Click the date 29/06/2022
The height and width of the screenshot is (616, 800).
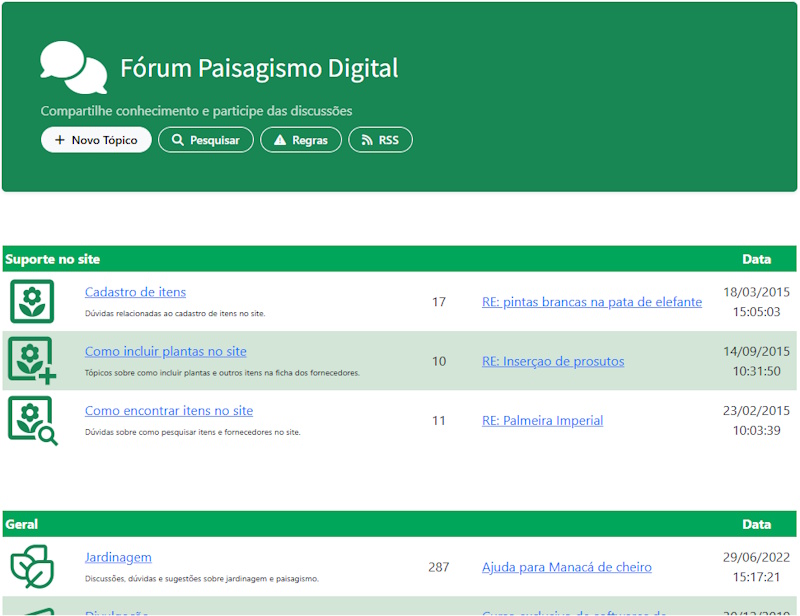pyautogui.click(x=756, y=557)
